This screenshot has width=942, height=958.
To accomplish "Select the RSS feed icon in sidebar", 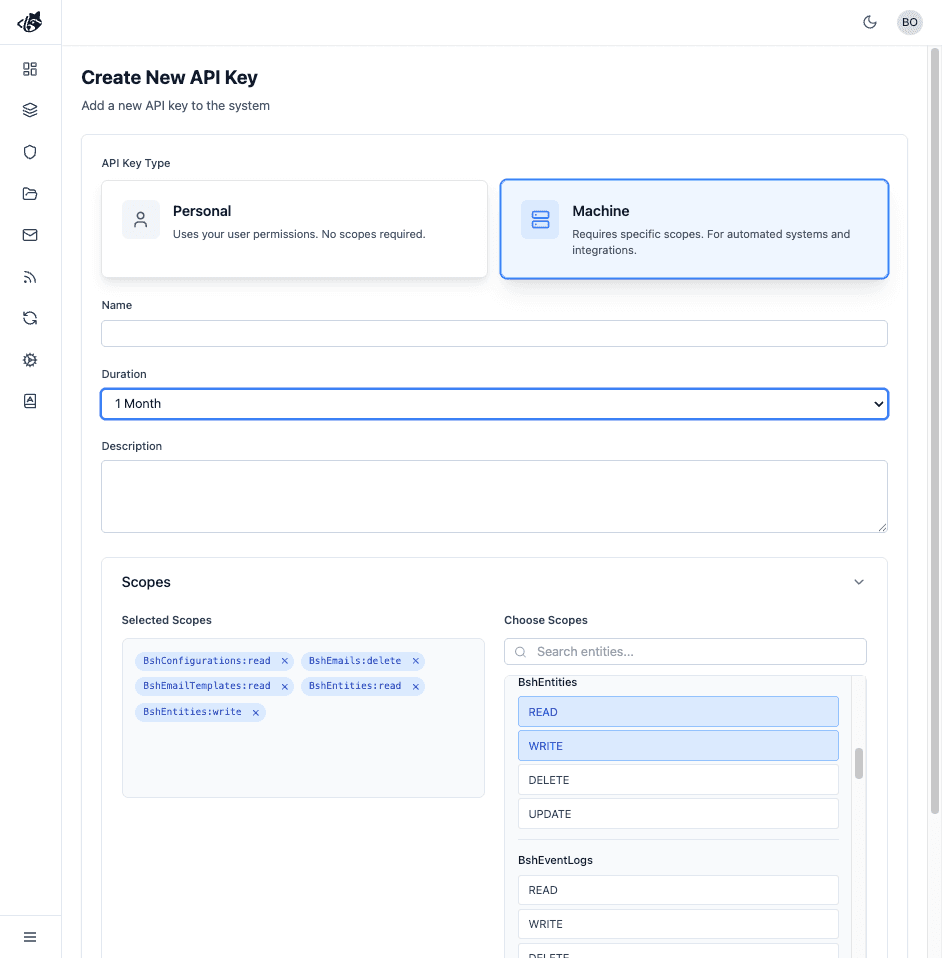I will point(30,276).
